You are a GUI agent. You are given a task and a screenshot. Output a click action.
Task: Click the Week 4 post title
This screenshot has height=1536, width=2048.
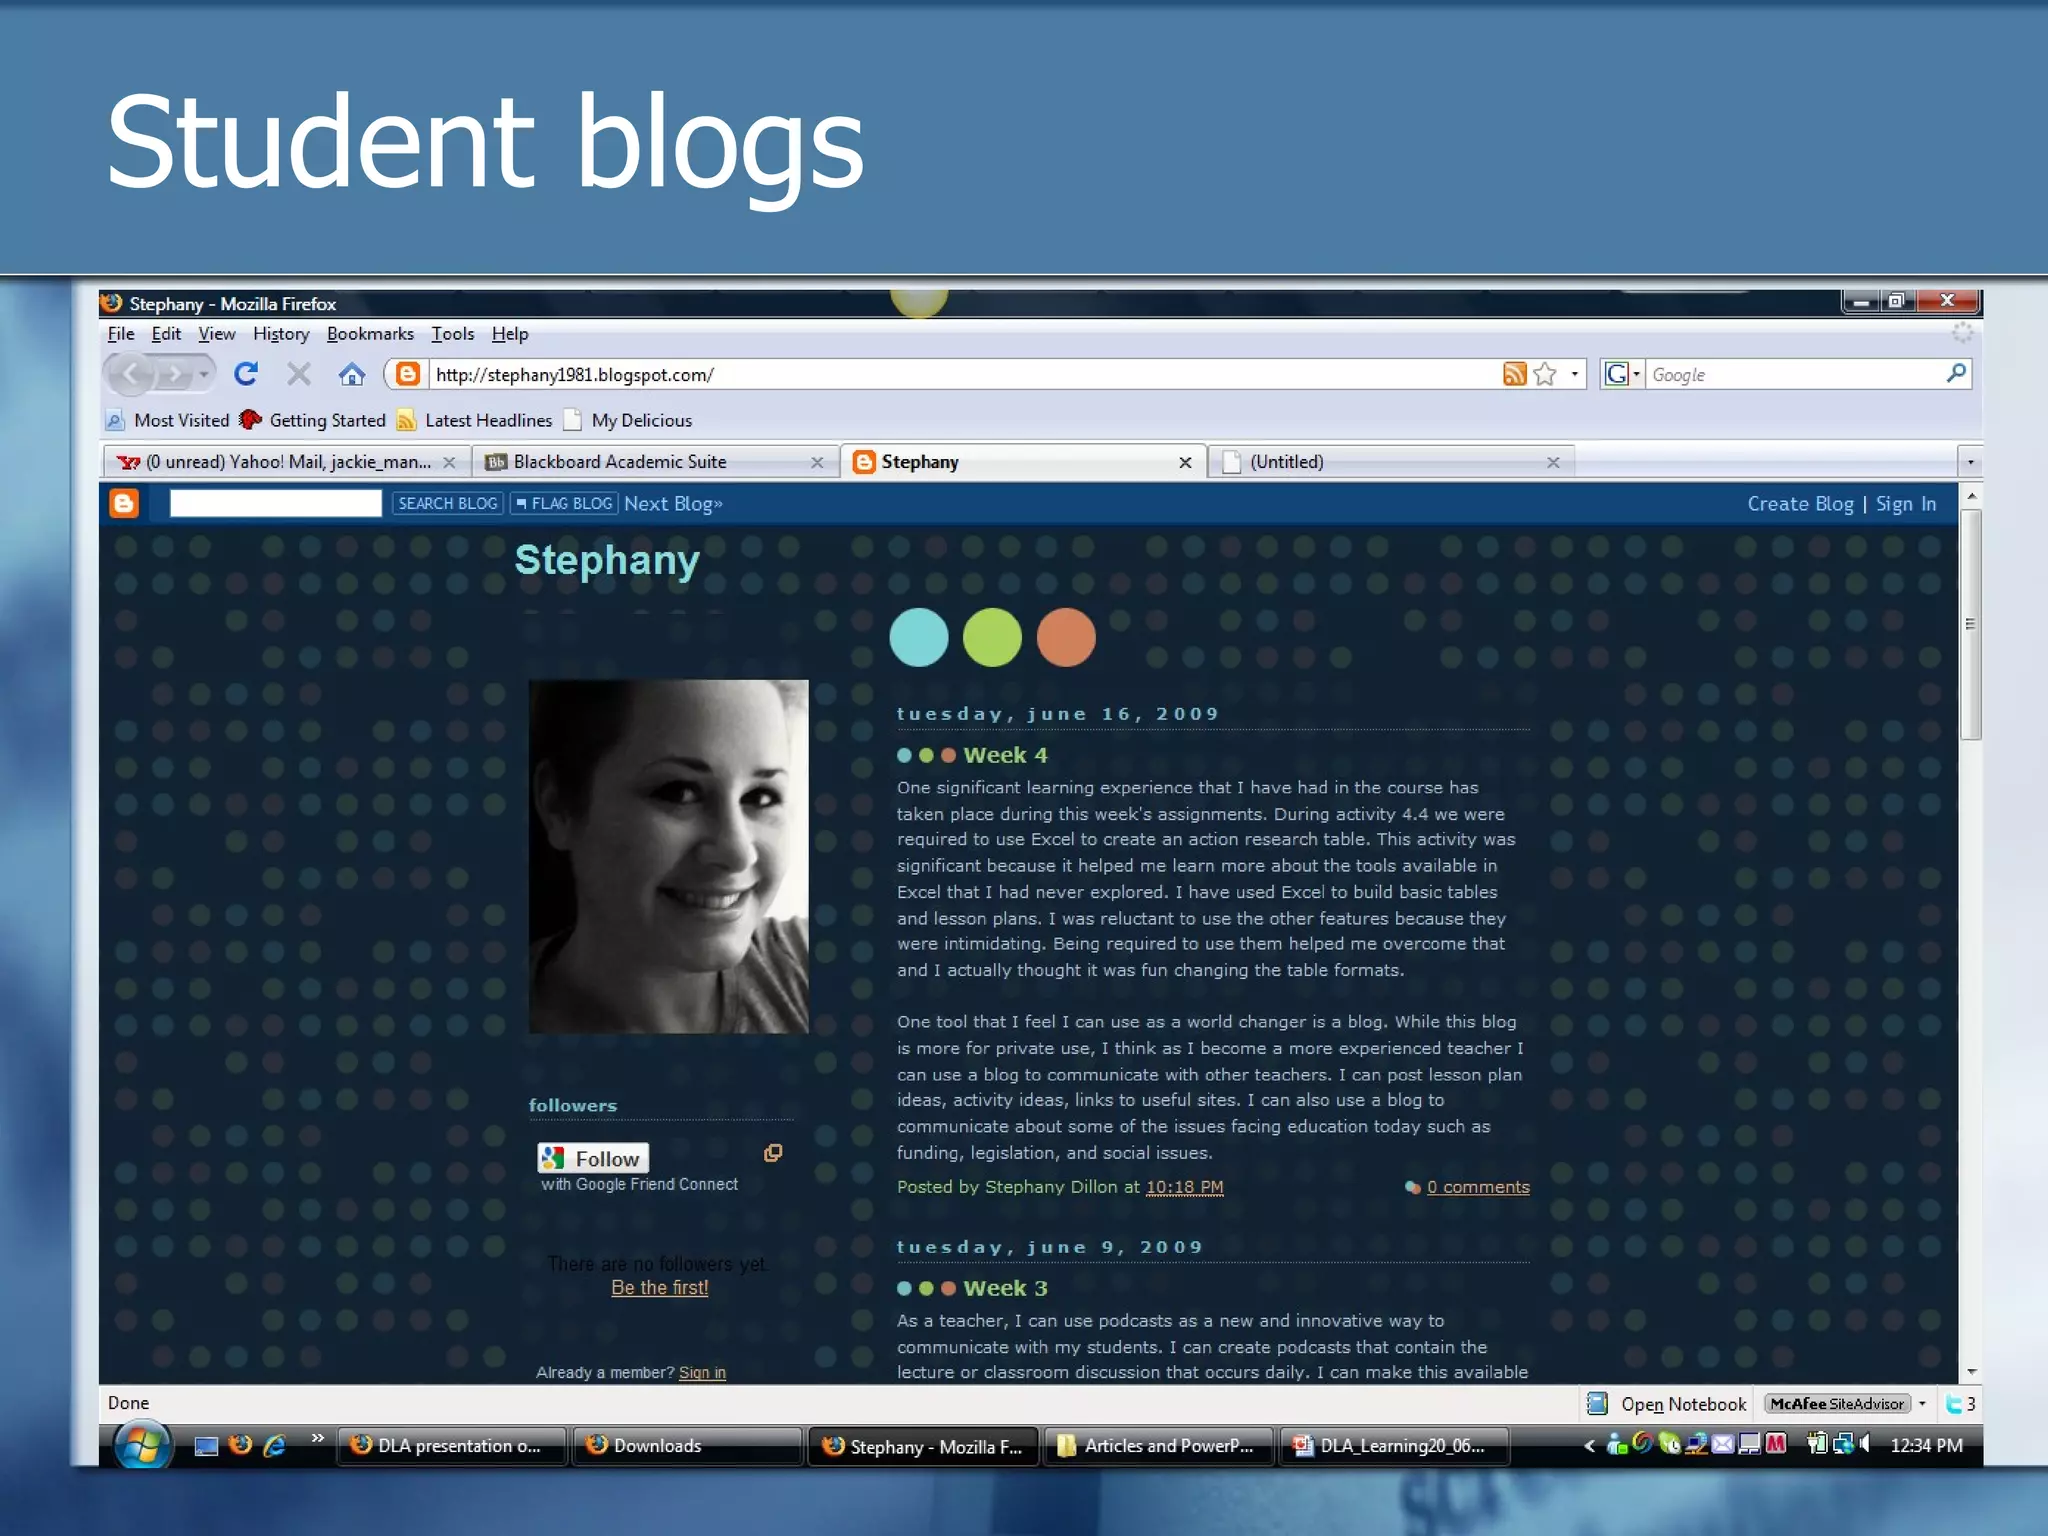pyautogui.click(x=1005, y=755)
